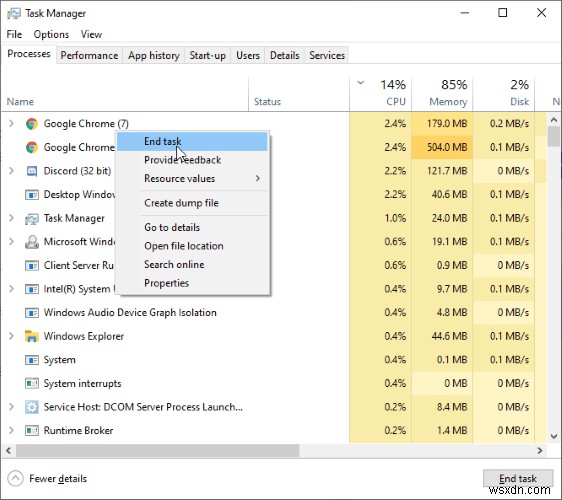Viewport: 562px width, 500px height.
Task: Expand the Microsoft Windows process group
Action: 11,242
